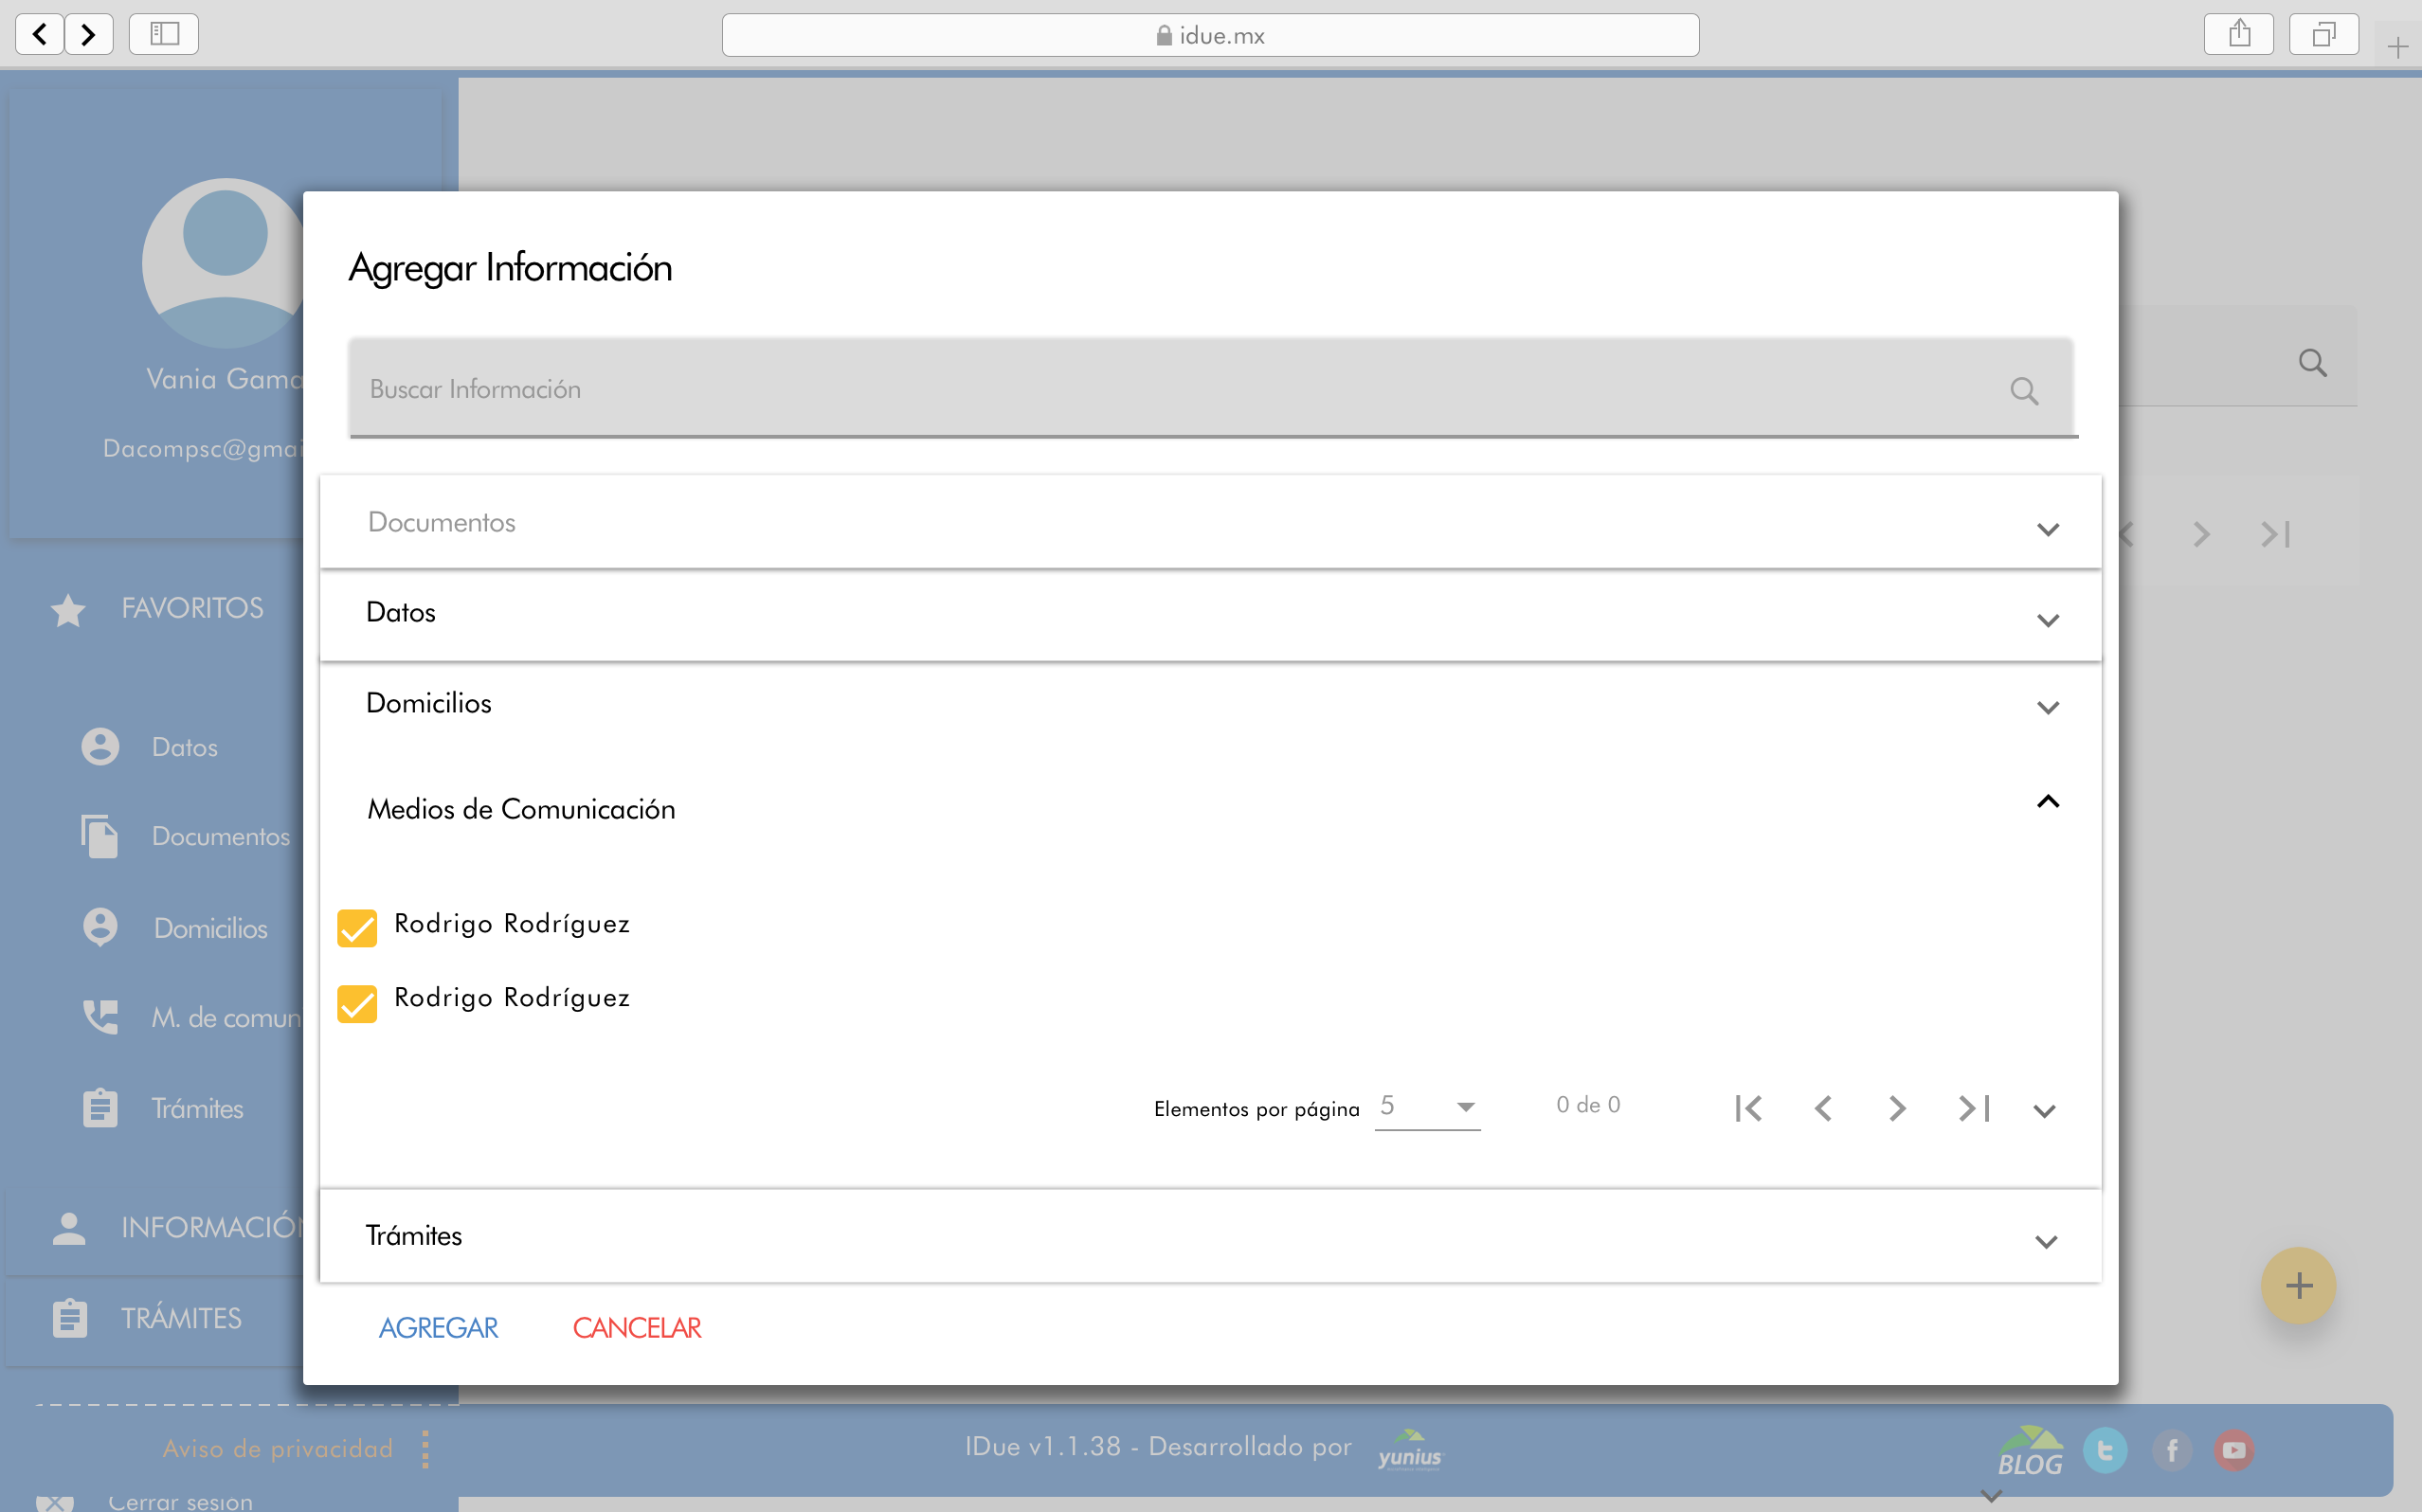Open the TRÁMITES sidebar menu item
The image size is (2422, 1512).
click(x=180, y=1318)
